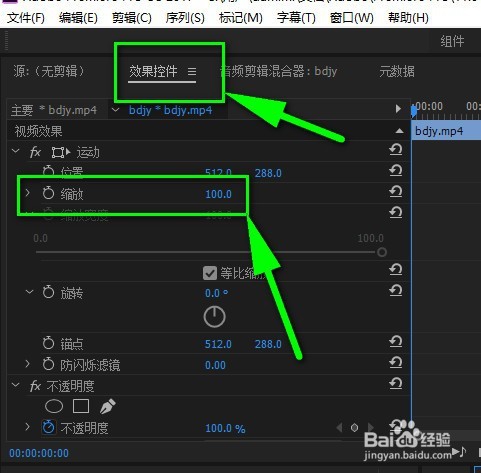Open the master clip dropdown arrow
Screen dimensions: 481x473
coord(115,110)
